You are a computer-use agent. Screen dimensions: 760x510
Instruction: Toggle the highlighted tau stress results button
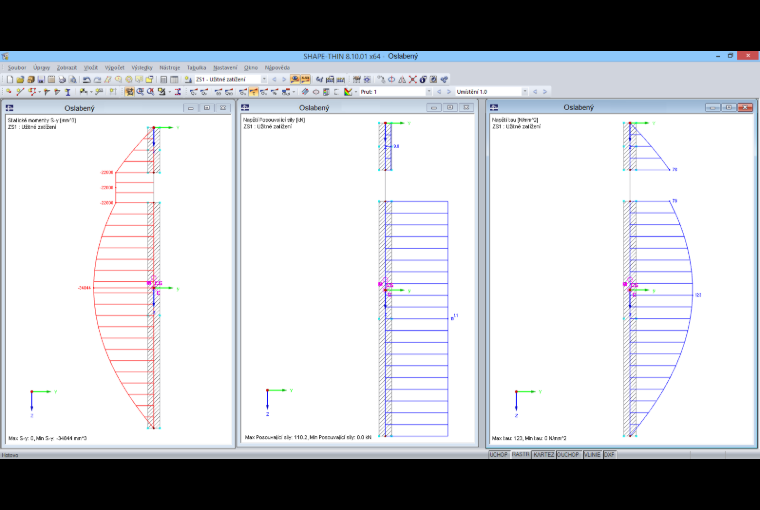(x=253, y=92)
